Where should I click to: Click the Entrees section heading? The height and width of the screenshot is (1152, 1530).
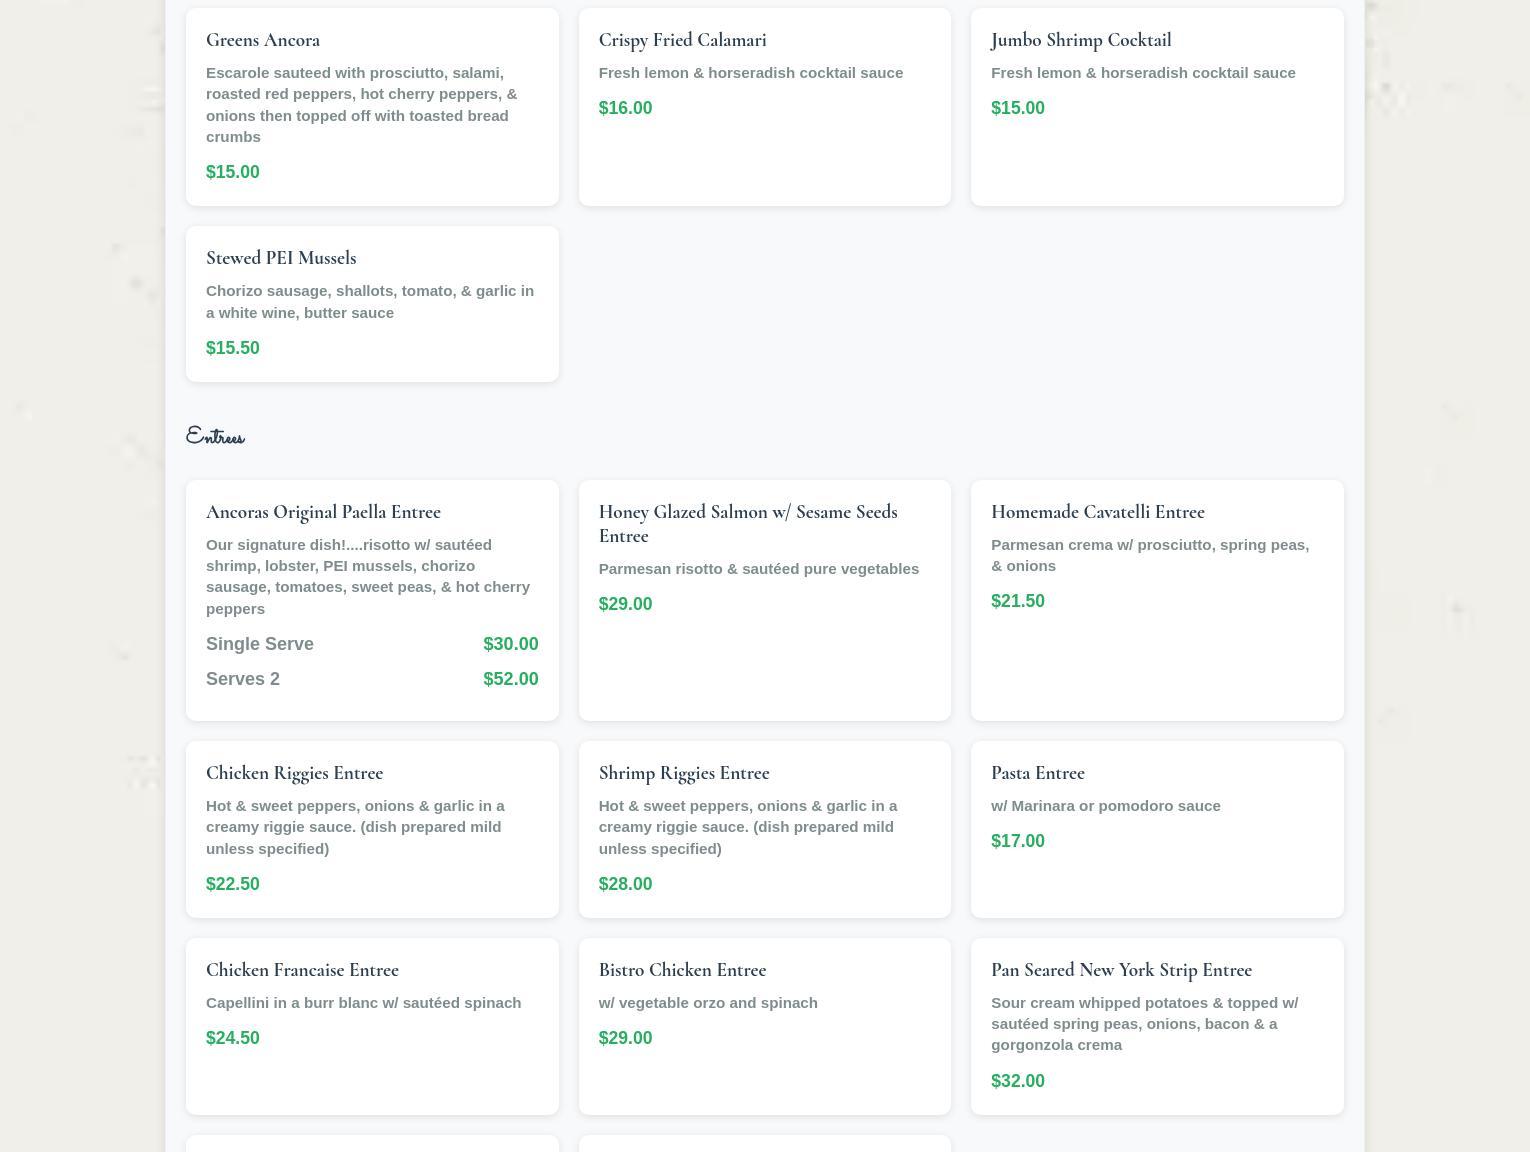(215, 437)
